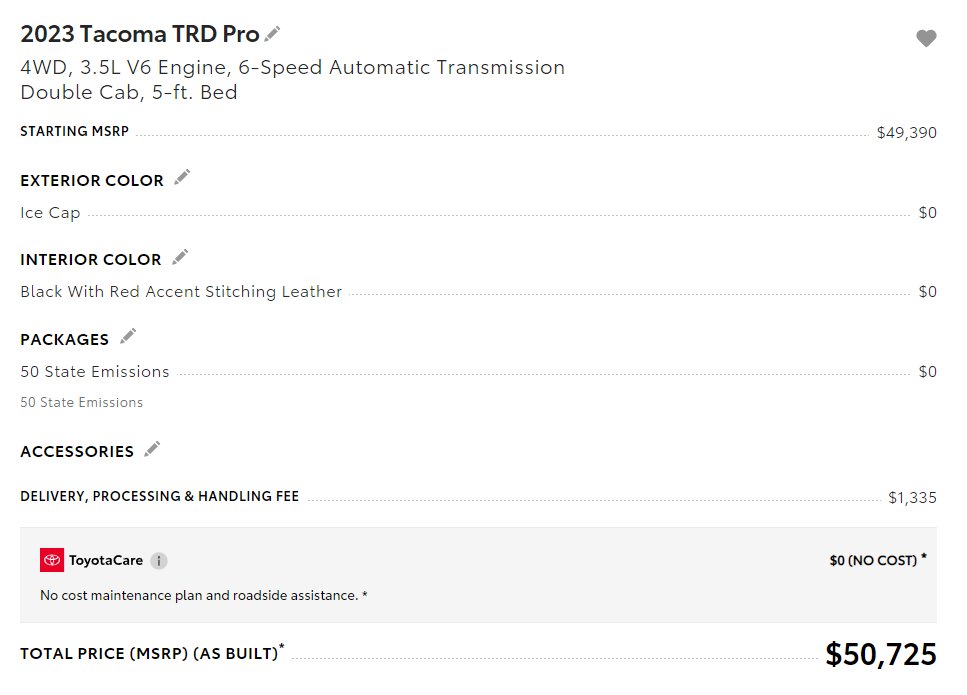
Task: Edit Interior Color using its pencil icon
Action: pyautogui.click(x=180, y=257)
